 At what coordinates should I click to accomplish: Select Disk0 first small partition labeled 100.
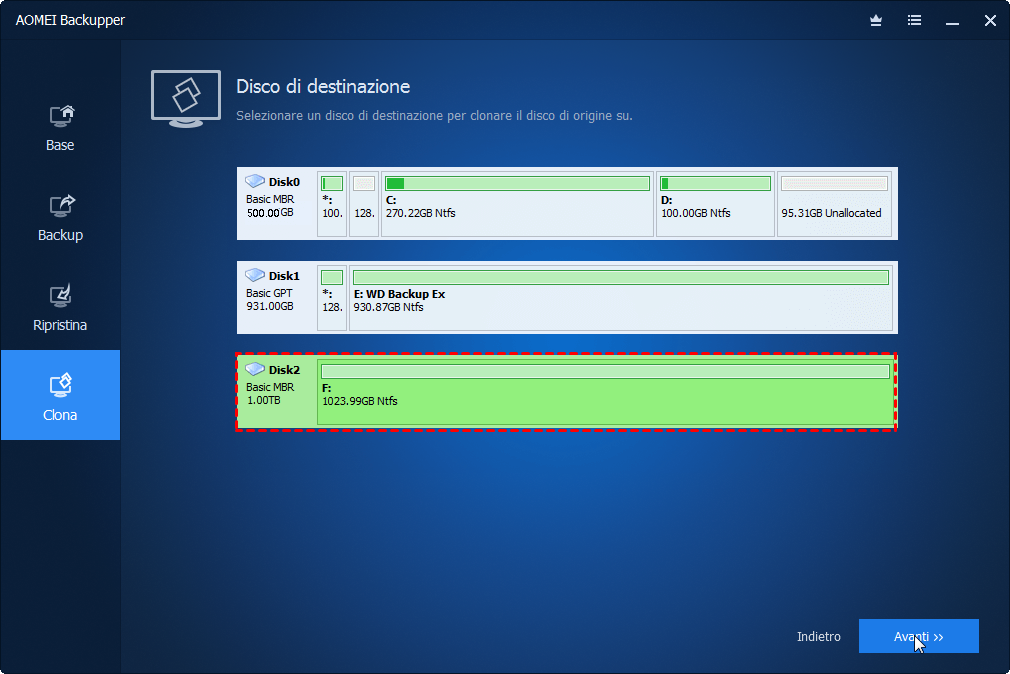(332, 204)
